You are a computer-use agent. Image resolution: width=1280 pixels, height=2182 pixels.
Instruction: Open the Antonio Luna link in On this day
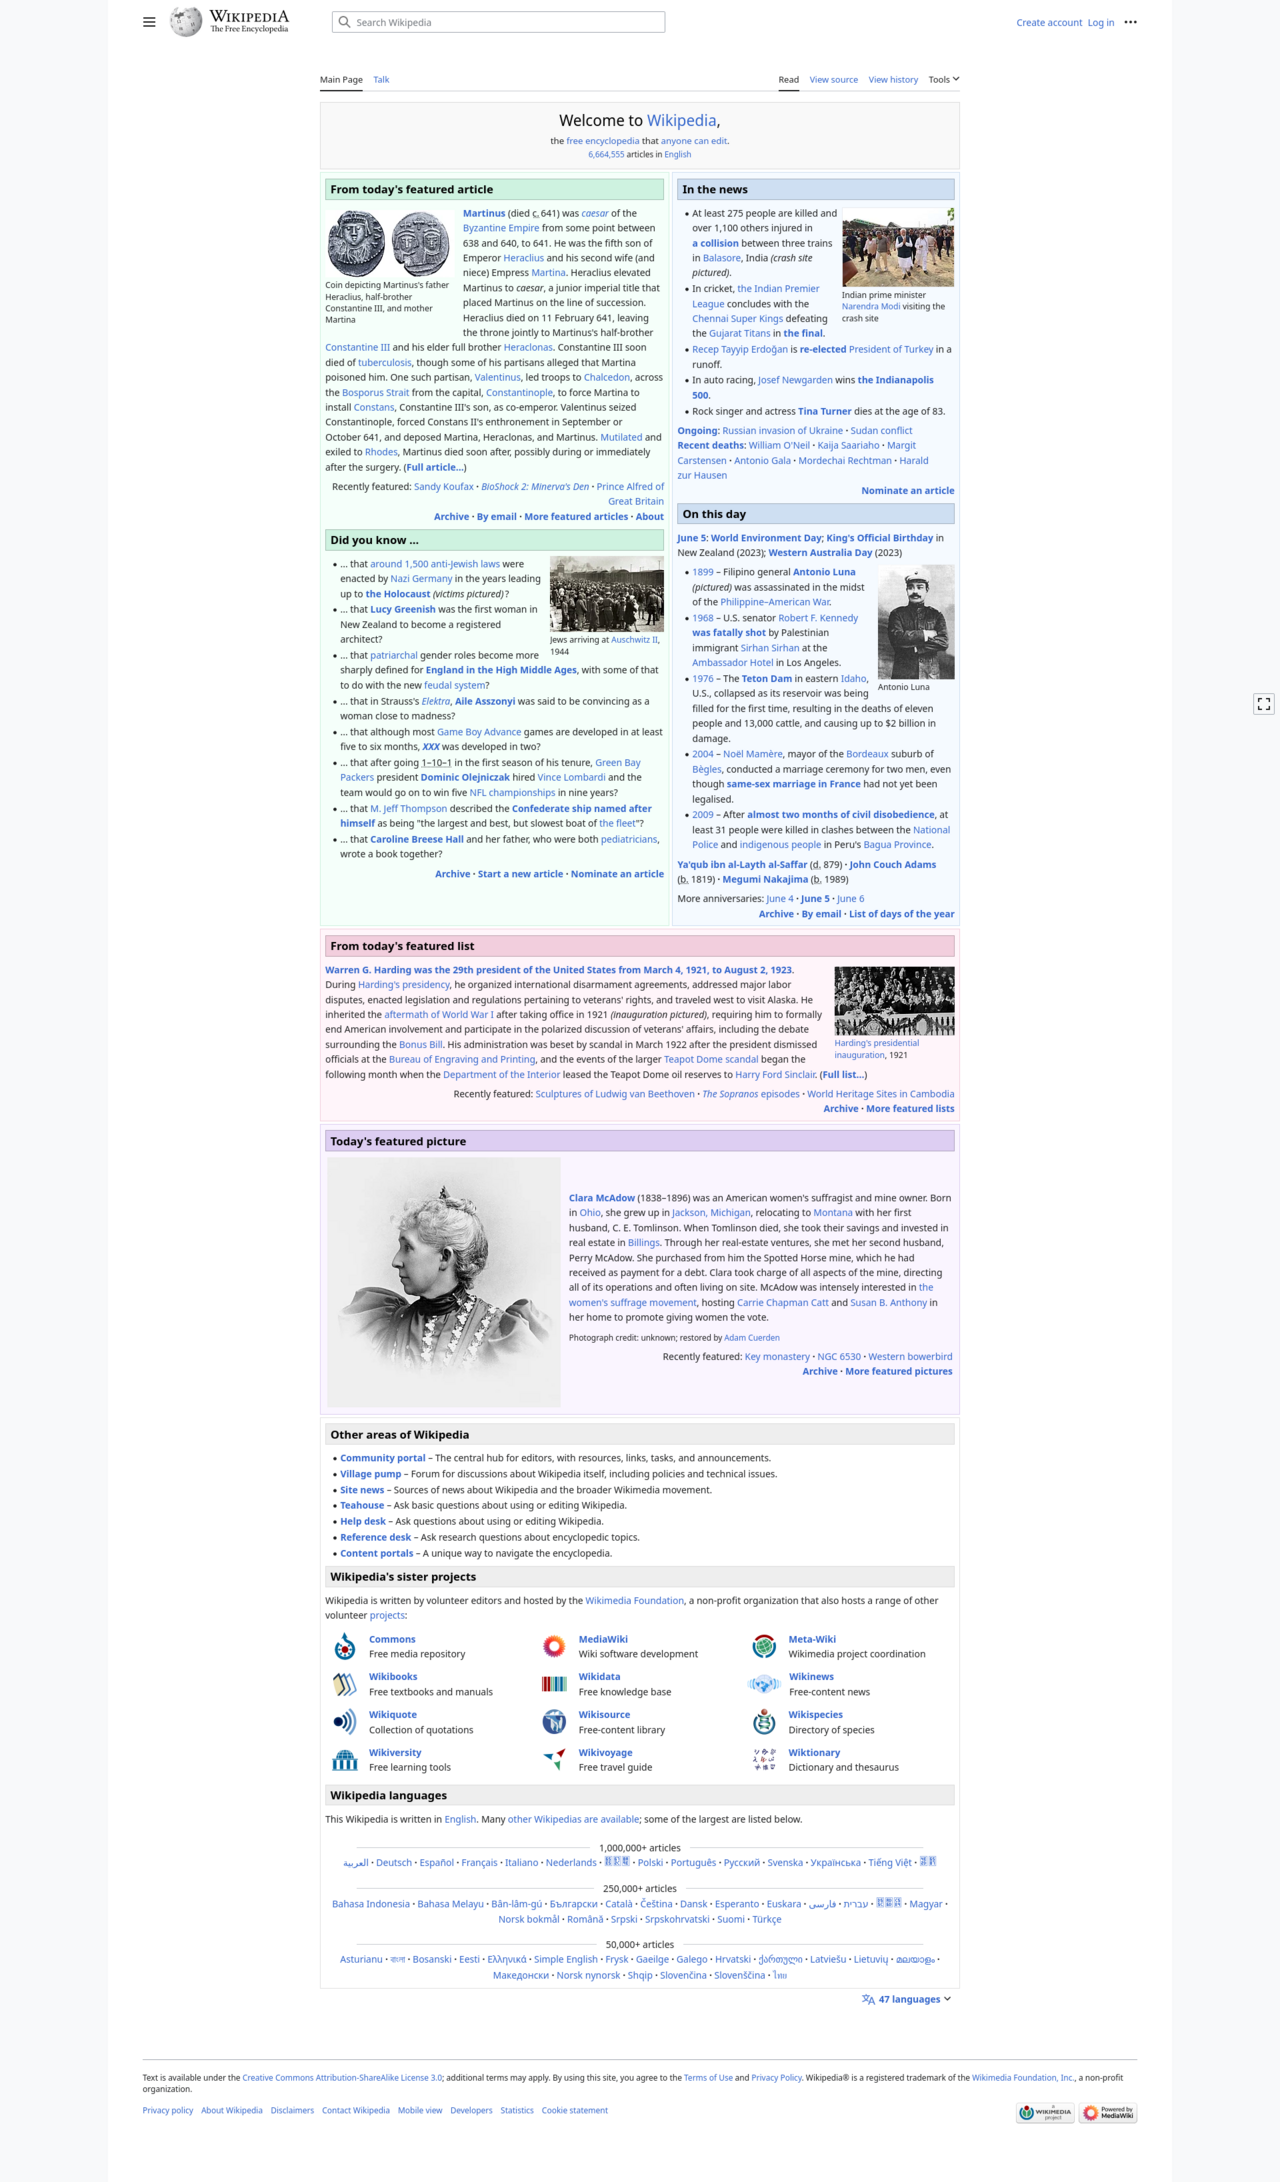(824, 572)
